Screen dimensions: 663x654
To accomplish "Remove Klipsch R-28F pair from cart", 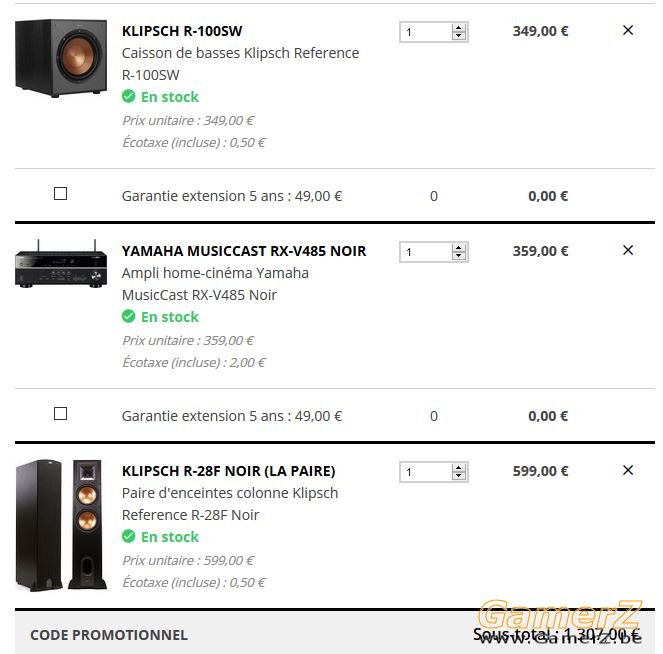I will [628, 470].
